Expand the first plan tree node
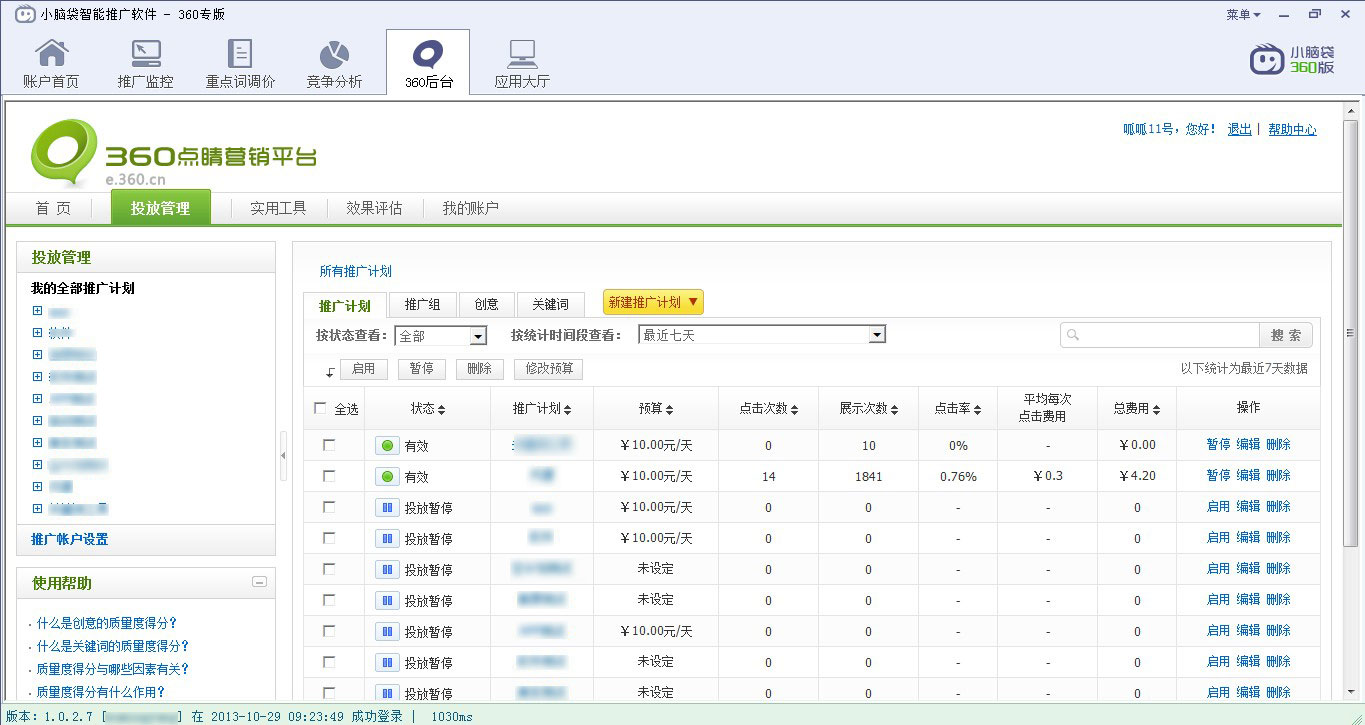The image size is (1365, 725). coord(37,311)
